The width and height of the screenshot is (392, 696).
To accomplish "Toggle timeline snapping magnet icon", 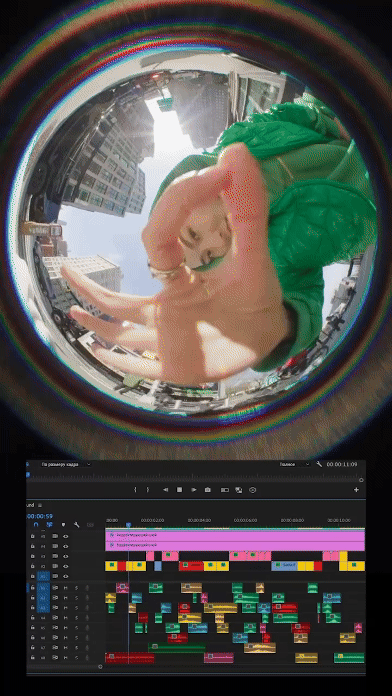I will tap(36, 525).
